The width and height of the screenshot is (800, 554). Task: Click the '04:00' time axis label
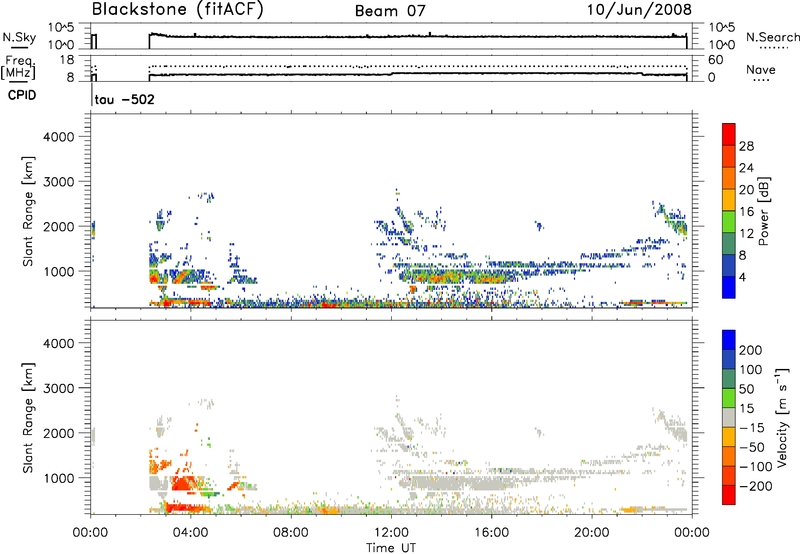[191, 533]
